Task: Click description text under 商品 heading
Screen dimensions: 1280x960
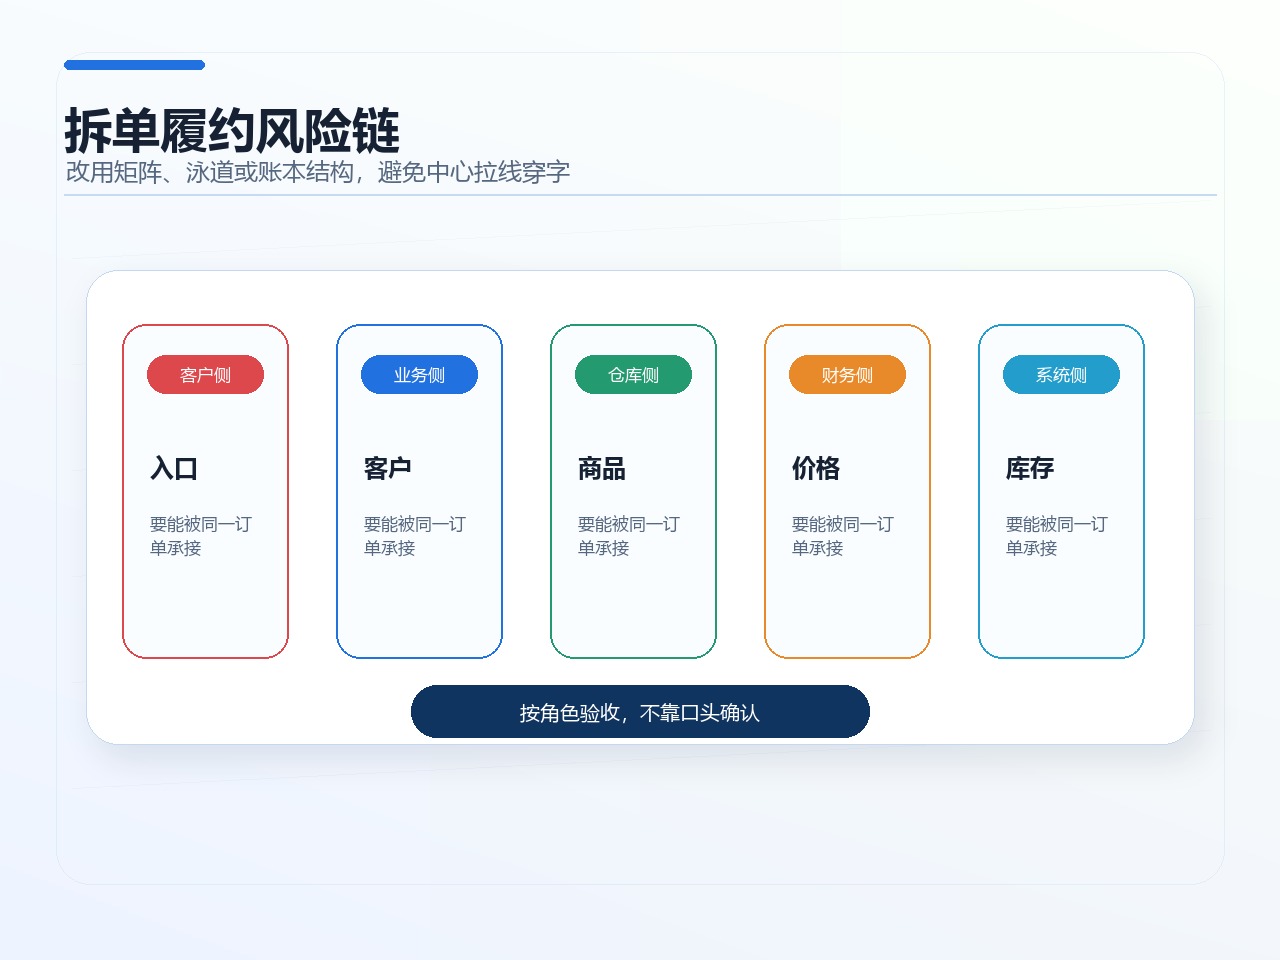Action: [629, 536]
